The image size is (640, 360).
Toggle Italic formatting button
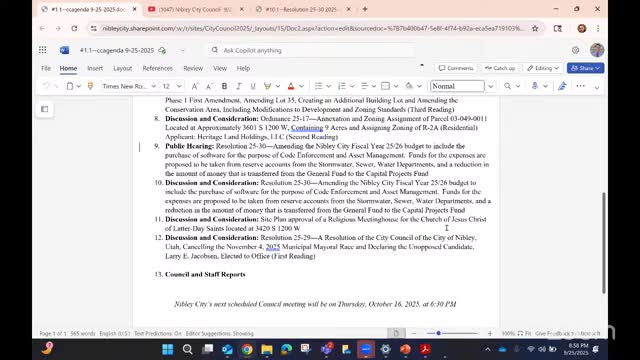pos(239,86)
